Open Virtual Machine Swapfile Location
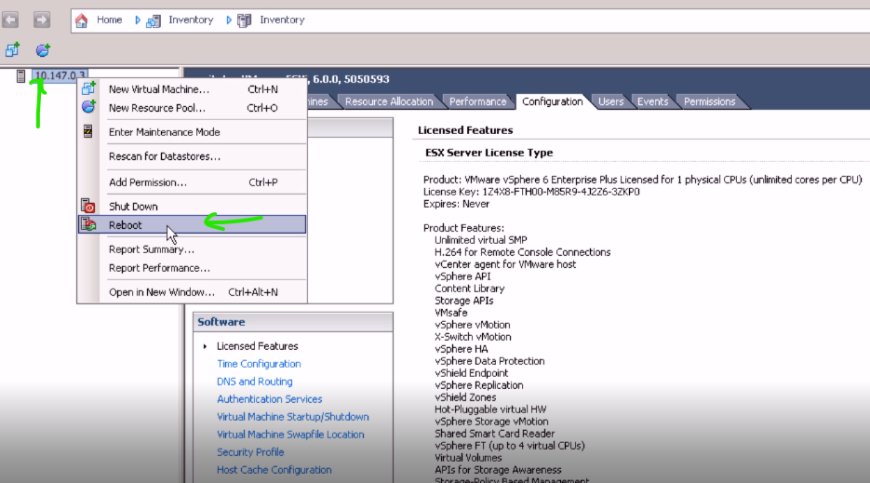 tap(291, 435)
